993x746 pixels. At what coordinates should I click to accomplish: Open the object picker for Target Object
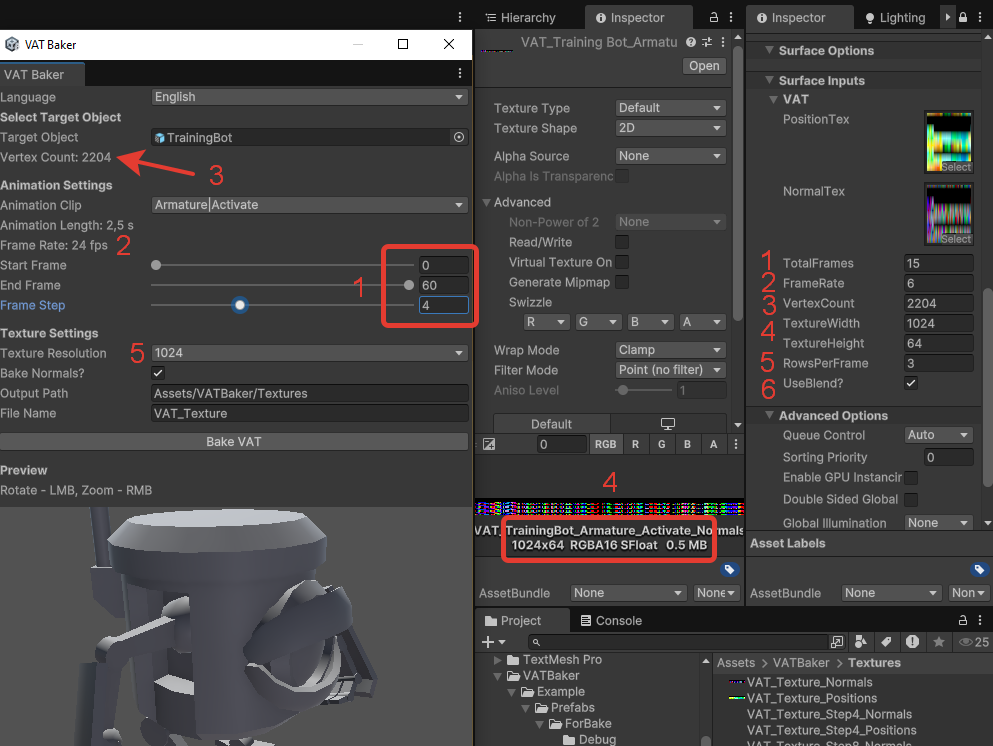(459, 137)
